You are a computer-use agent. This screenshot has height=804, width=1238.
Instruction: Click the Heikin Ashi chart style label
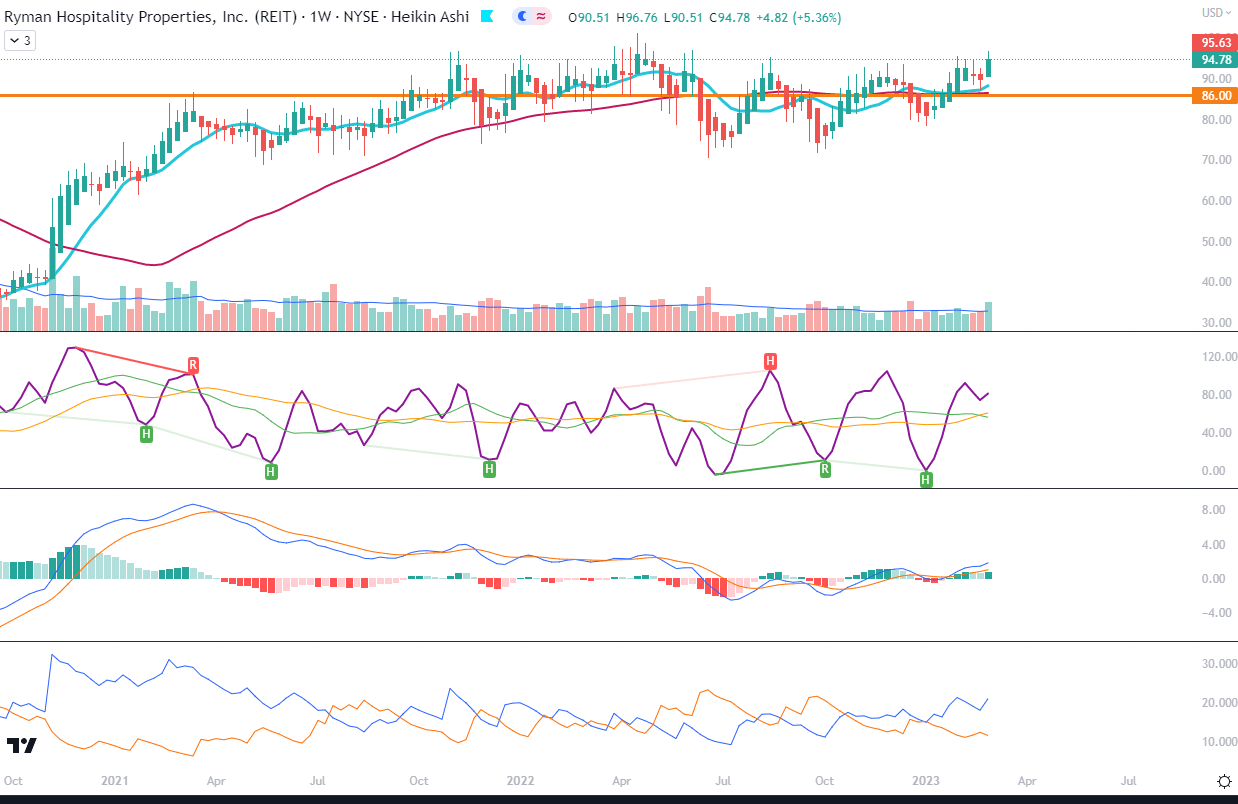430,17
